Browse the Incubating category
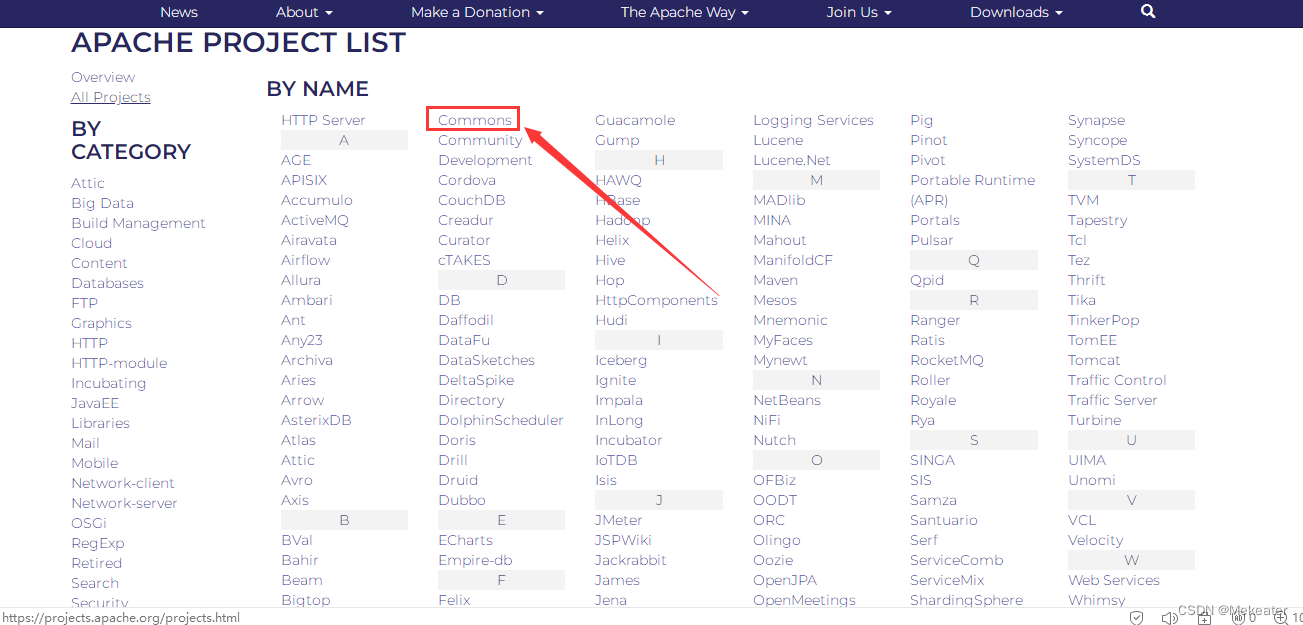 [x=108, y=383]
